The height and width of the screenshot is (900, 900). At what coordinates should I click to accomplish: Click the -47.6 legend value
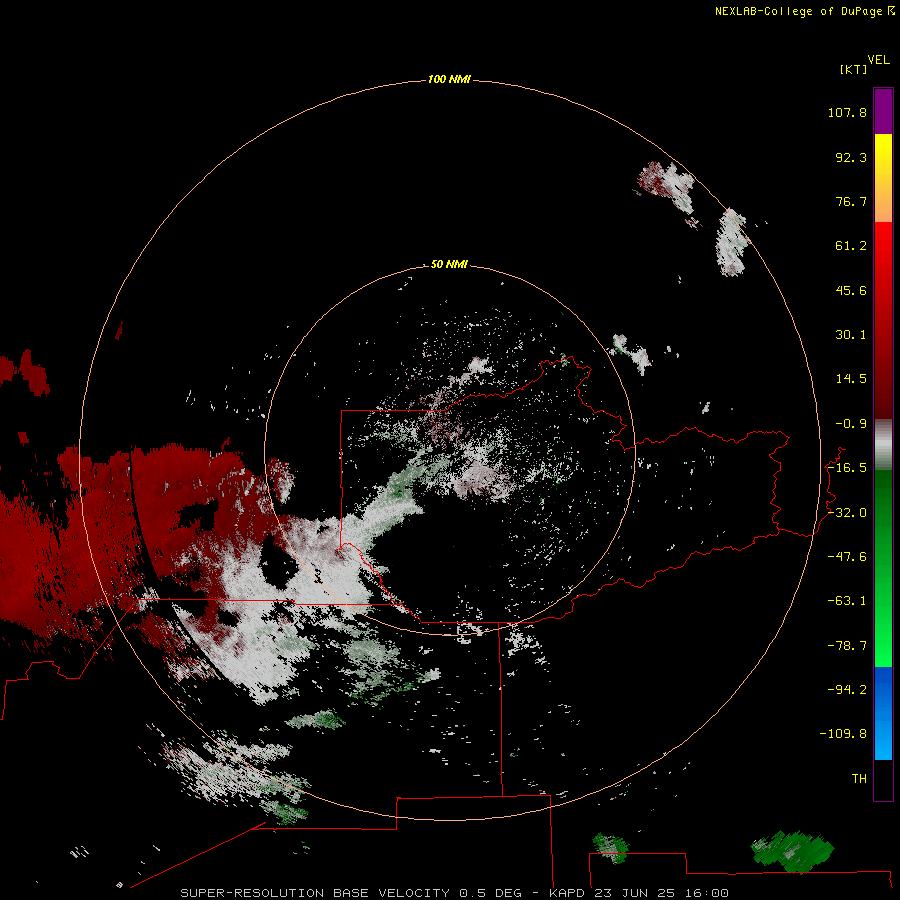[x=847, y=557]
